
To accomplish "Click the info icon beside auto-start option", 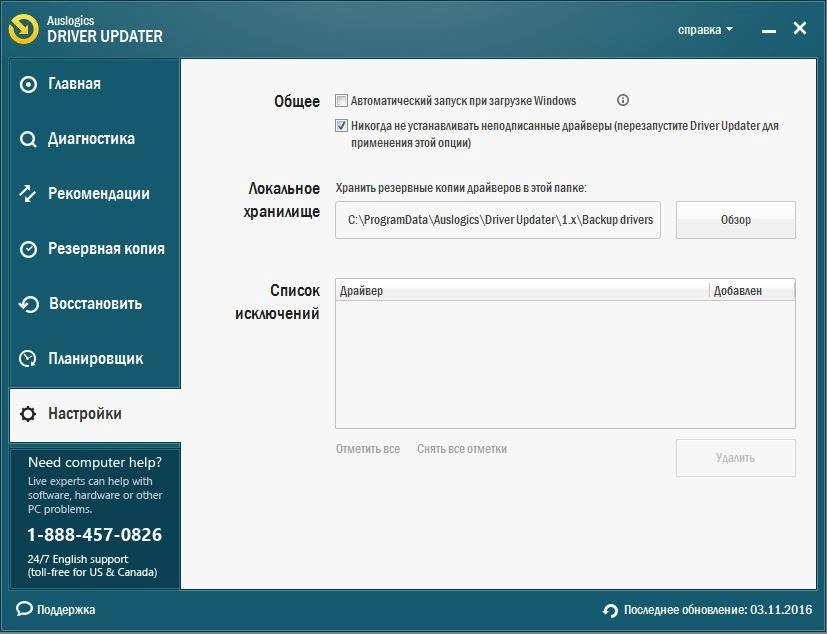I will coord(623,100).
